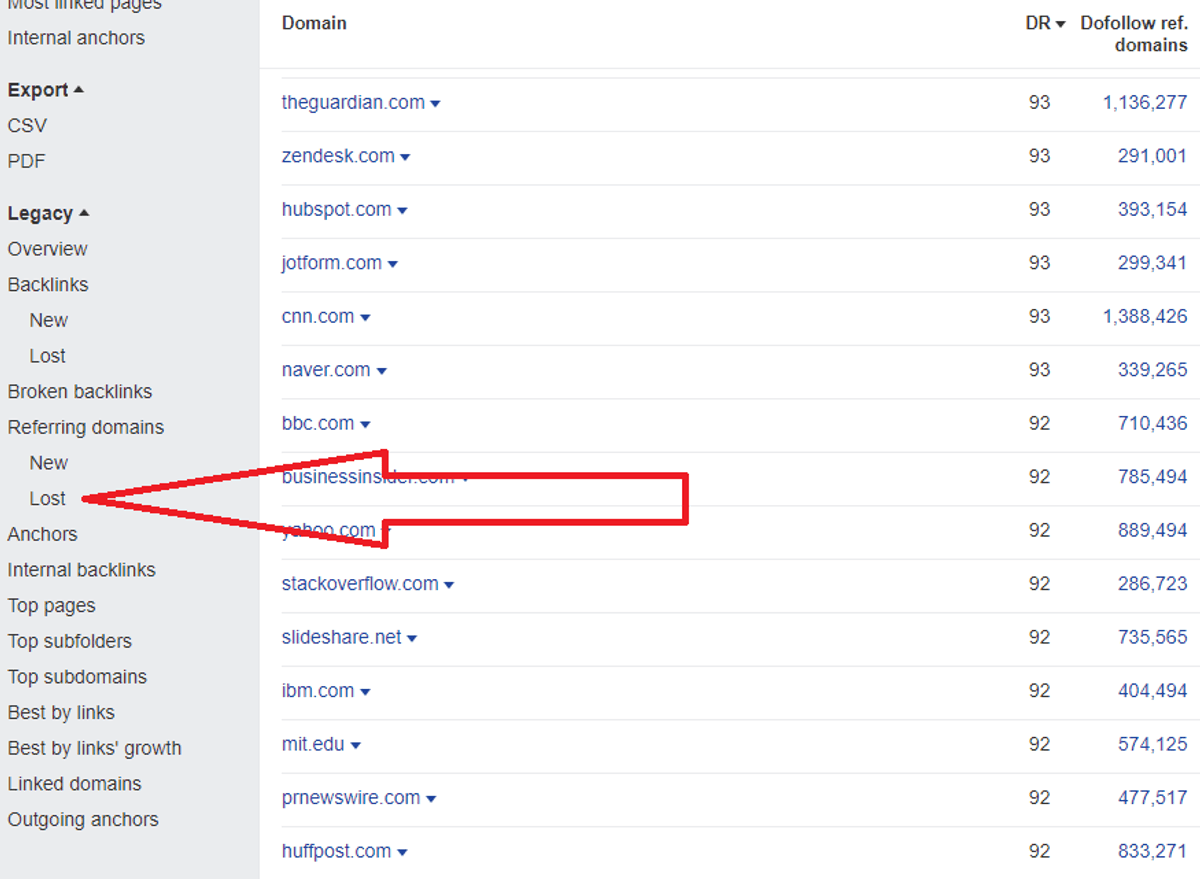This screenshot has height=879, width=1200.
Task: Open Best by links report
Action: pos(61,713)
